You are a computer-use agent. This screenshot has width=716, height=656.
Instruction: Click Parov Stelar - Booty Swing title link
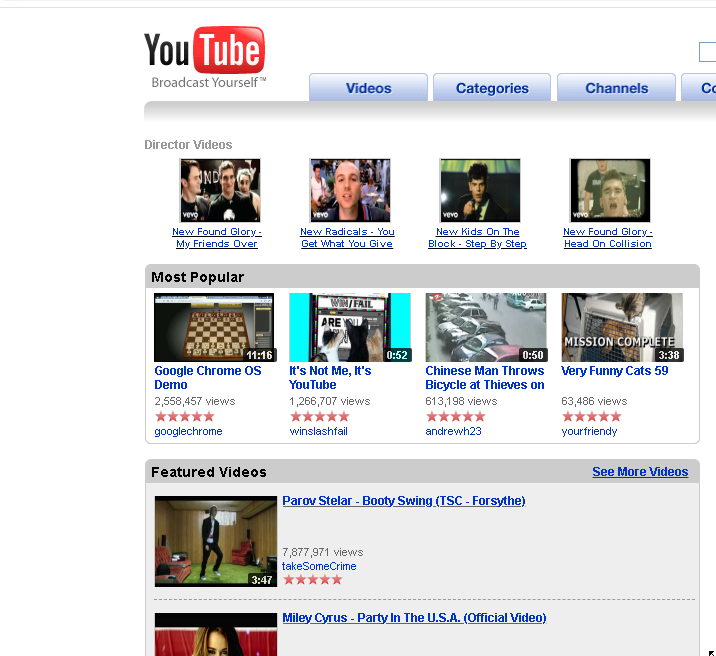point(404,501)
